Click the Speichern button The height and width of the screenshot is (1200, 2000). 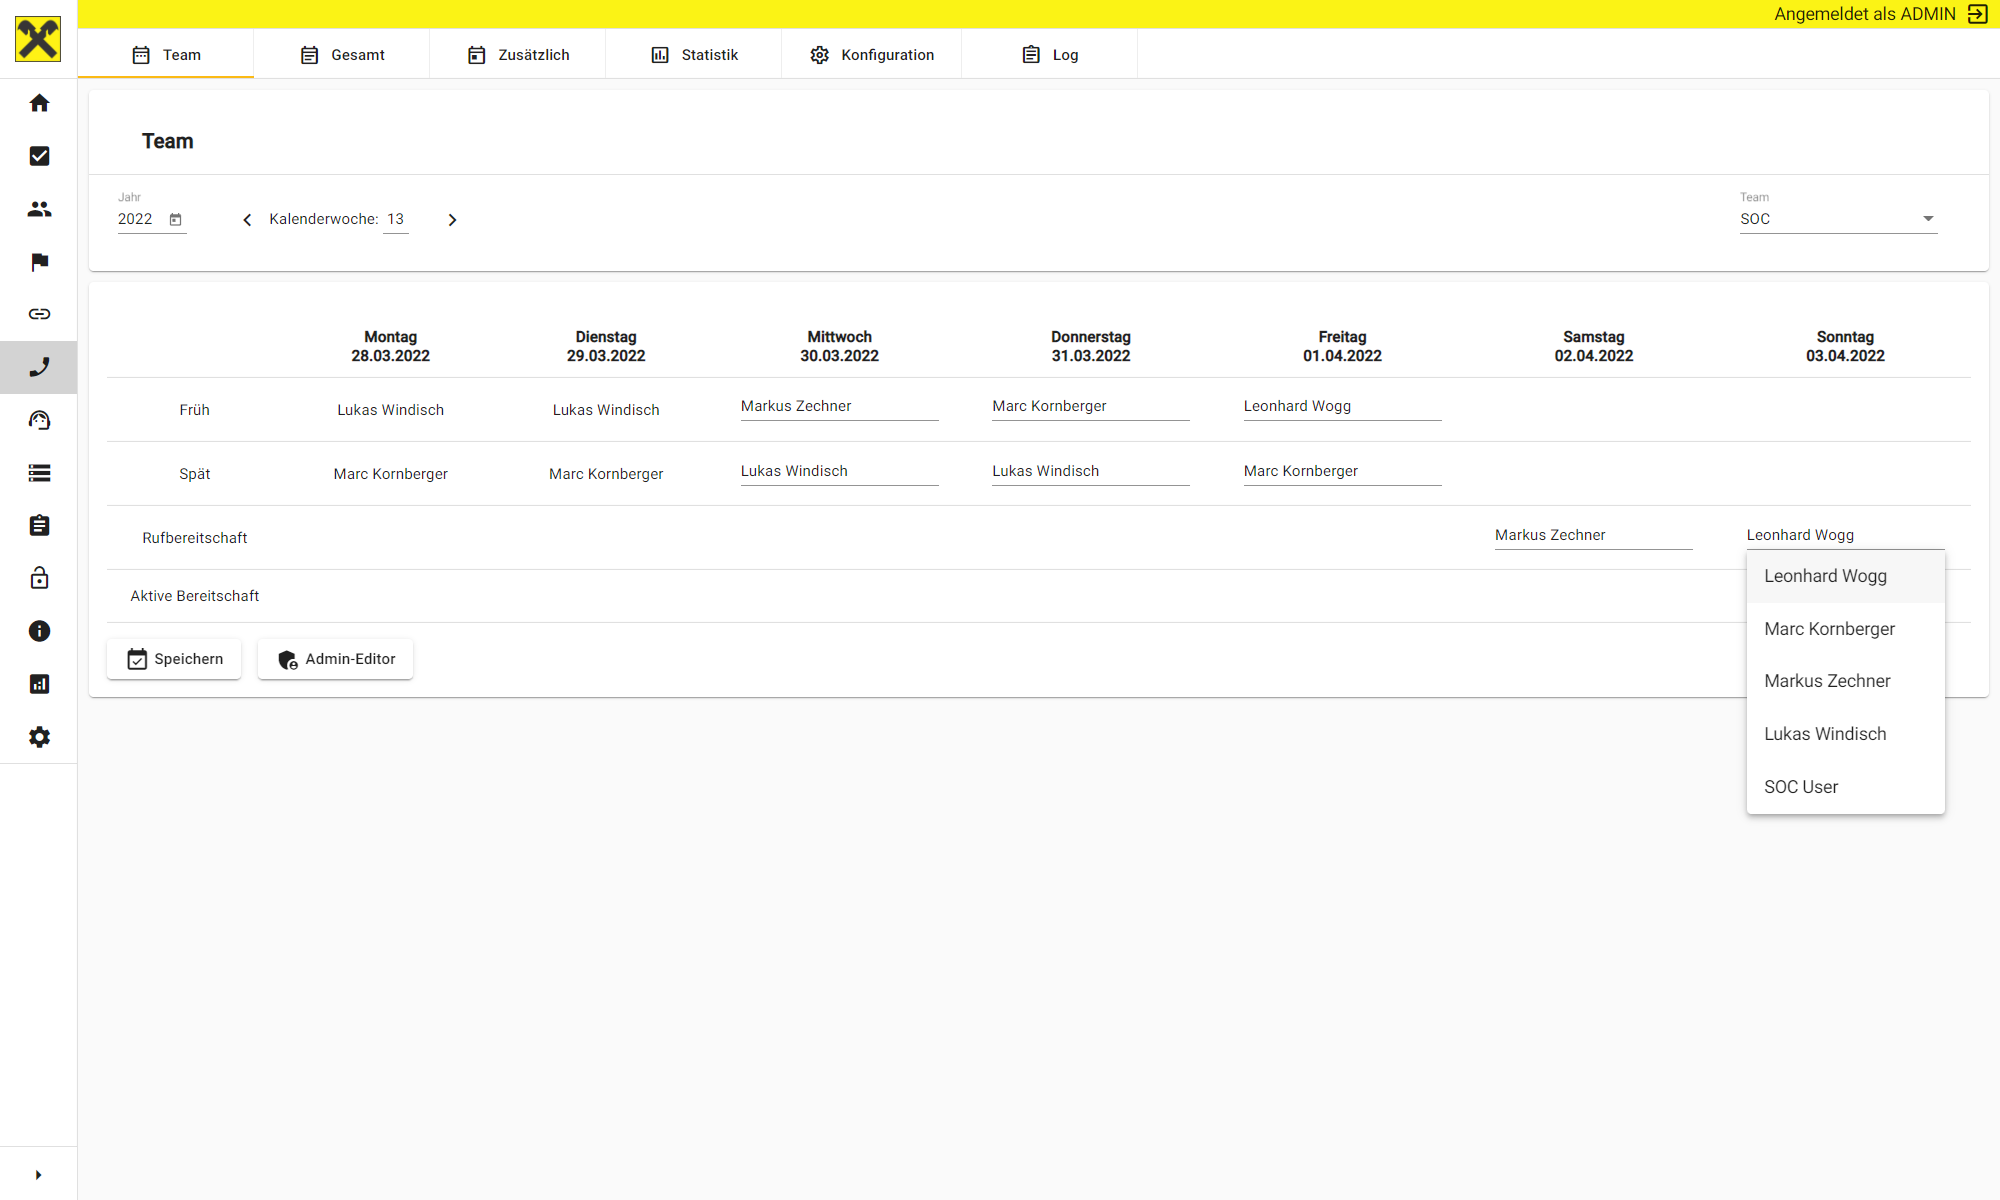[174, 659]
